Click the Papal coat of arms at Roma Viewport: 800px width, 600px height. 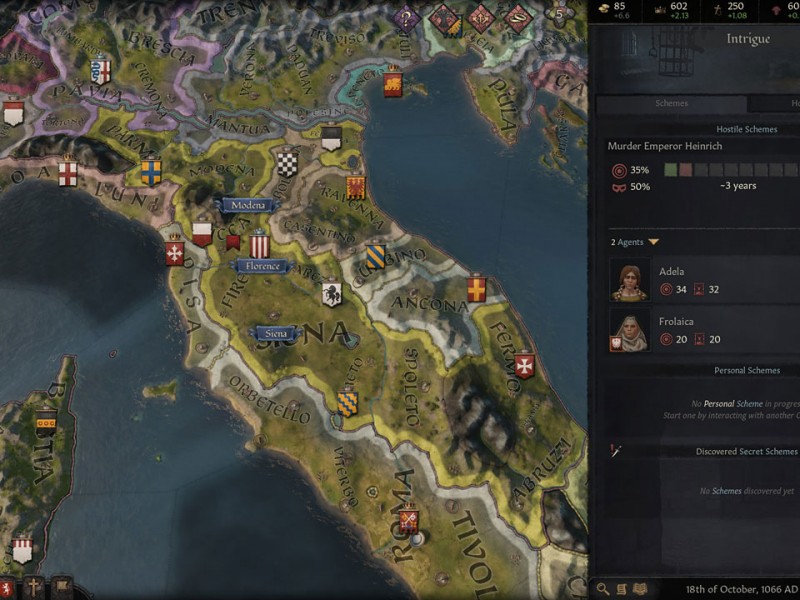pyautogui.click(x=409, y=519)
